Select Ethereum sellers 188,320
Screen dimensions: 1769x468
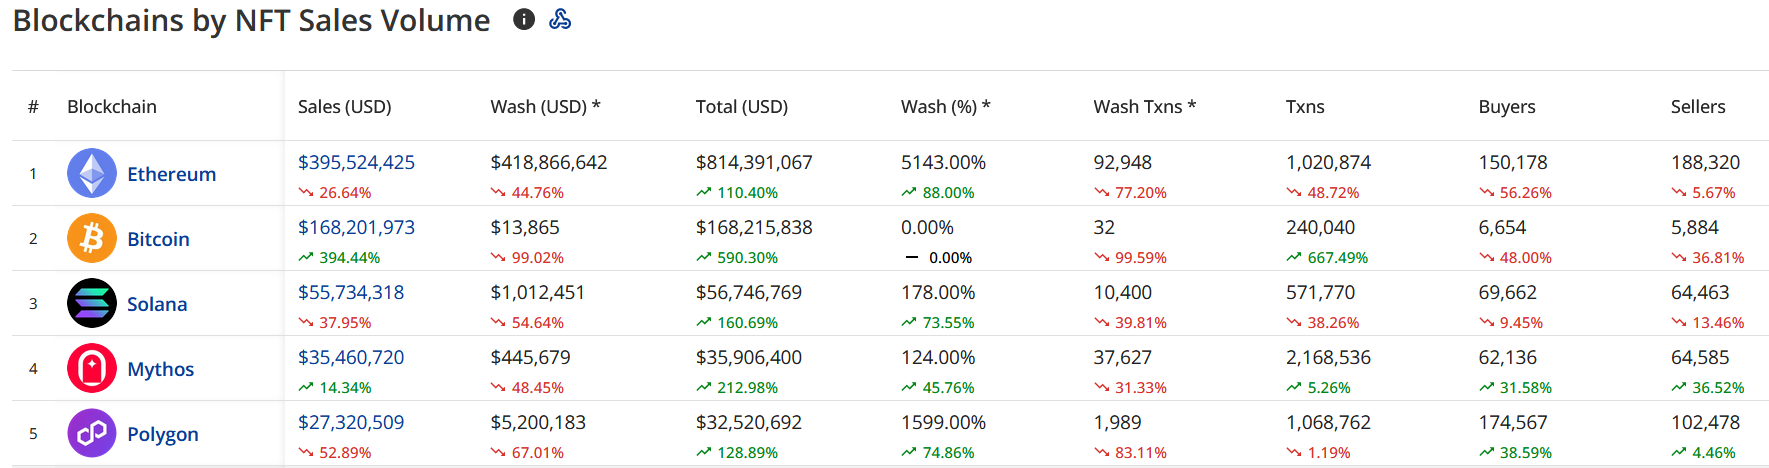(1705, 162)
